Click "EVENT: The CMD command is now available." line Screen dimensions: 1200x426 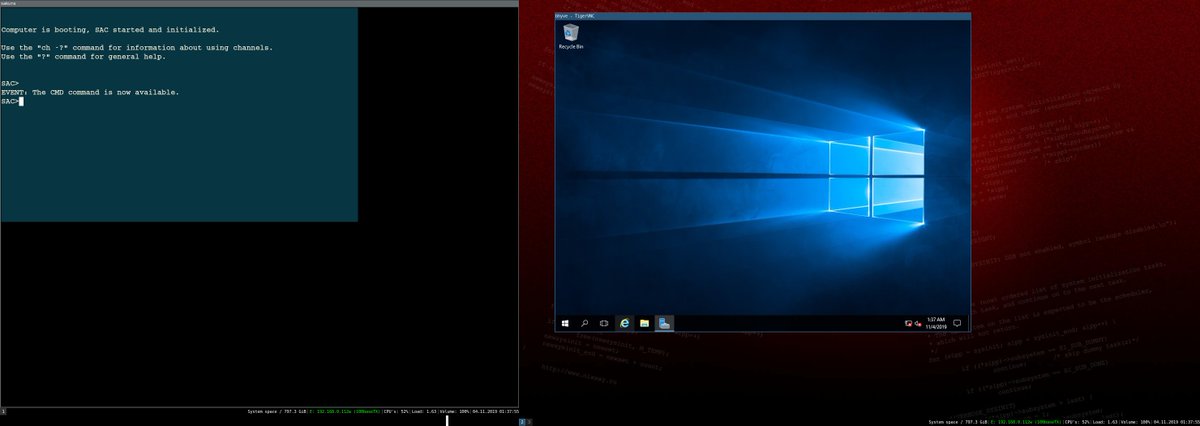90,92
